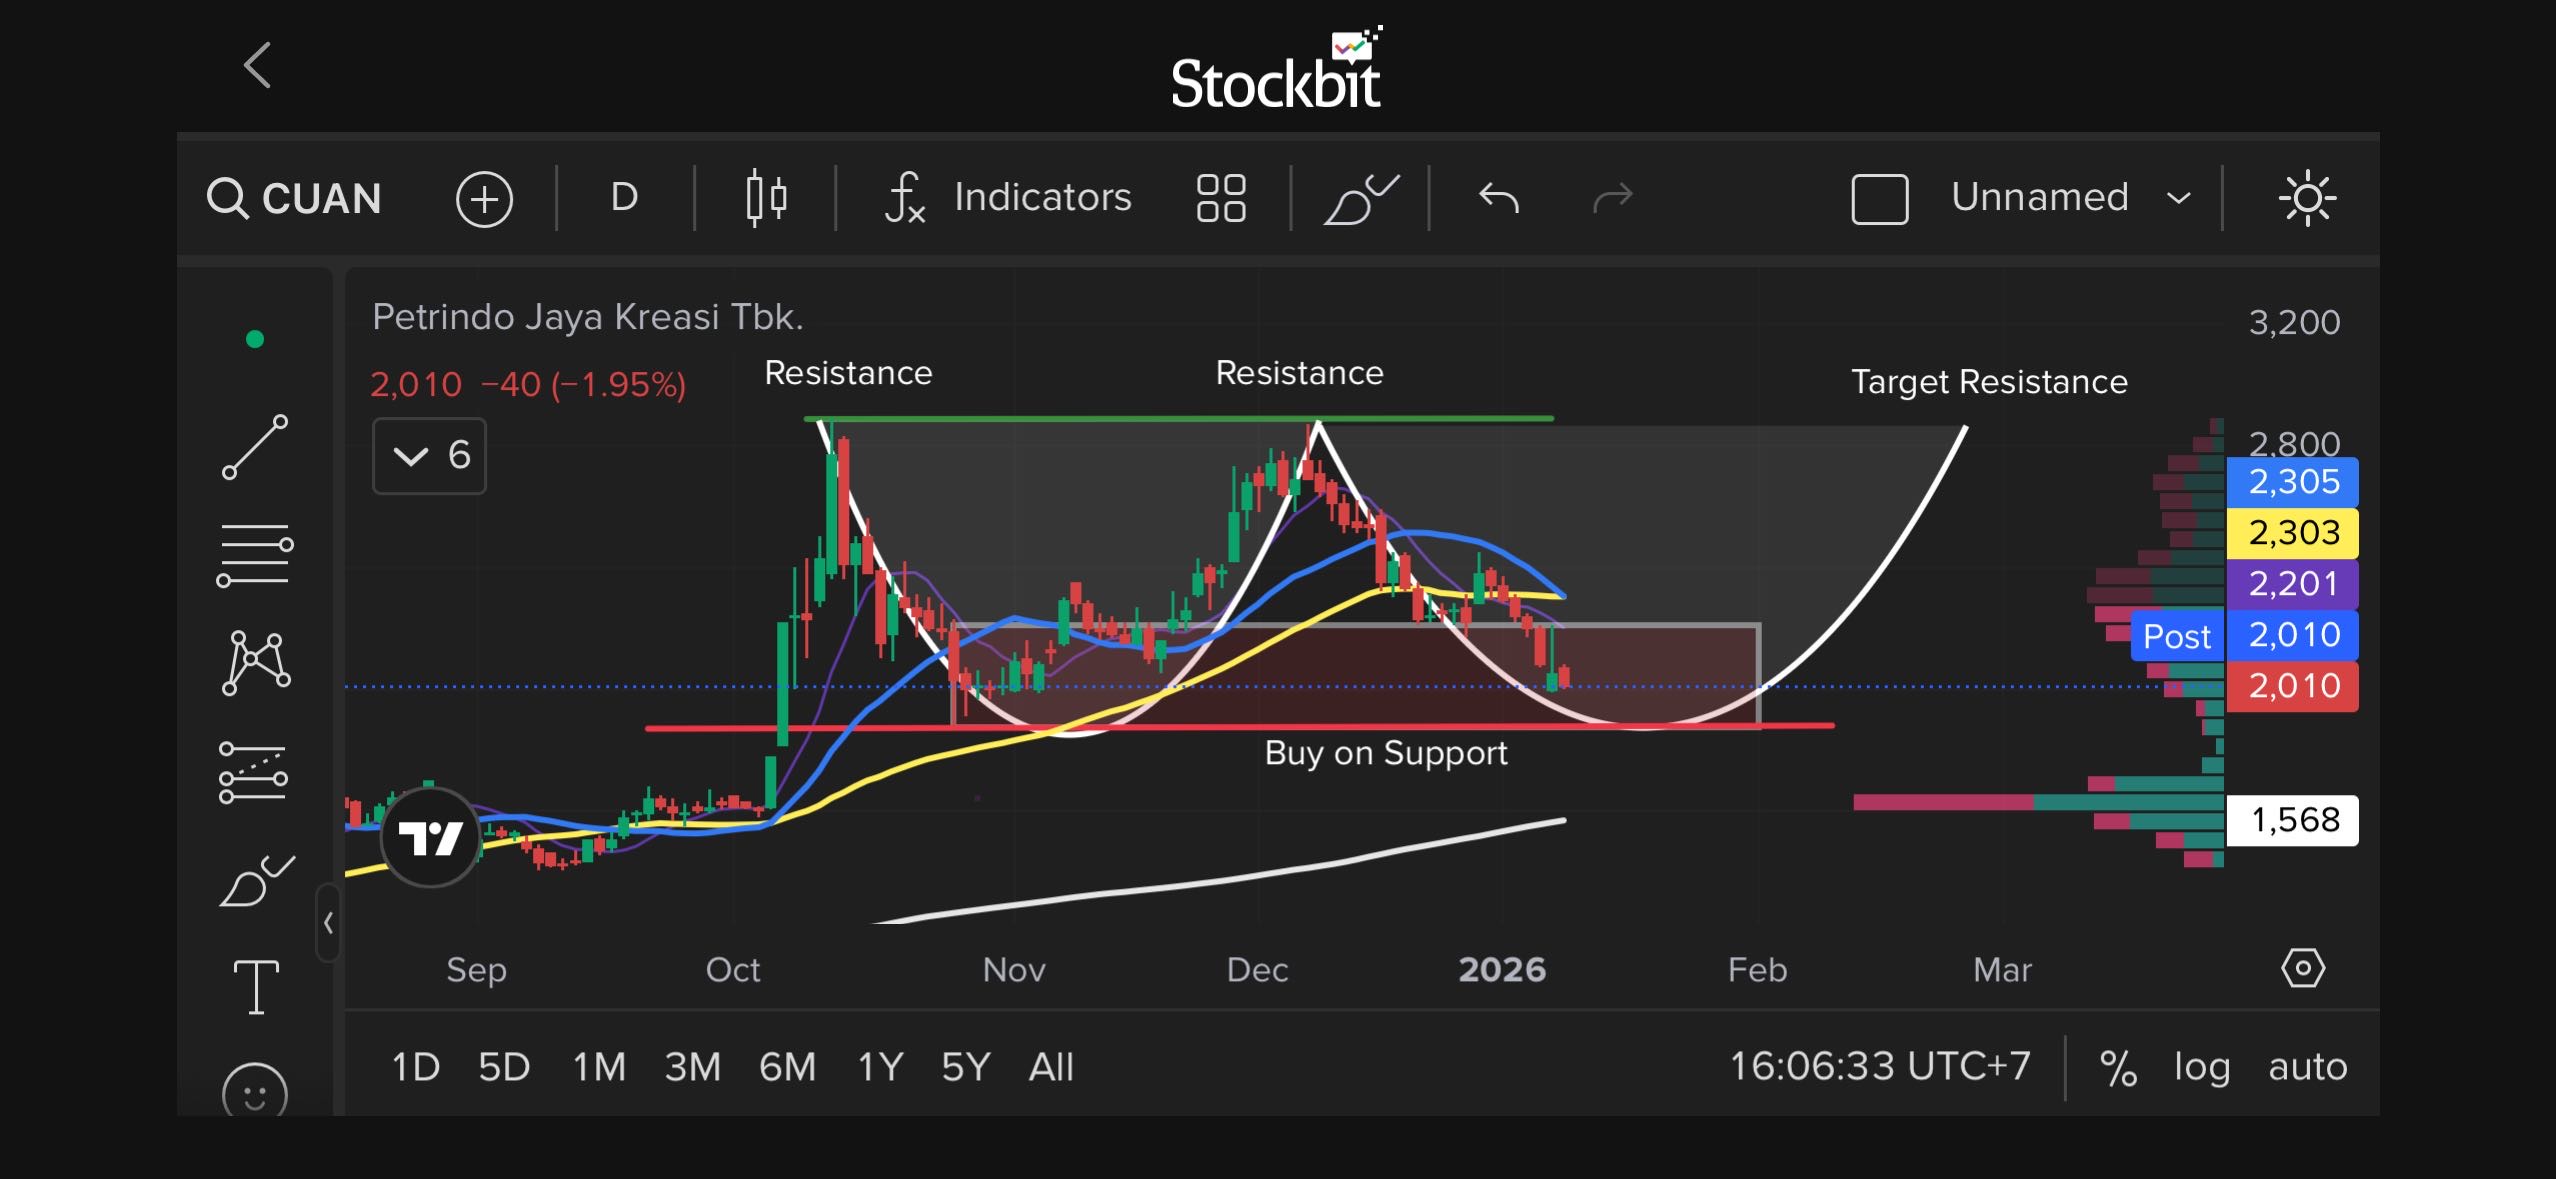Collapse the drawing toolbar side arrow
Image resolution: width=2556 pixels, height=1179 pixels.
[328, 922]
